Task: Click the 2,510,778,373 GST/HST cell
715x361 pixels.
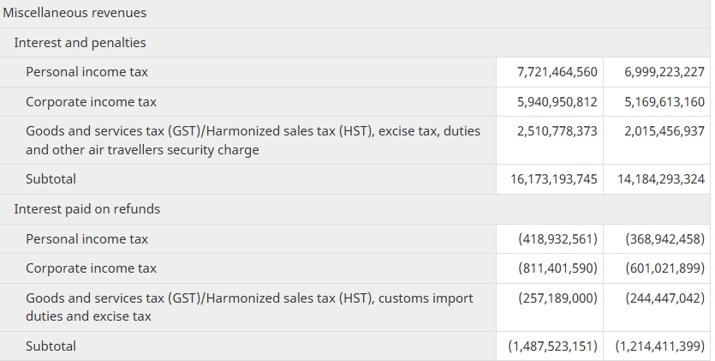Action: [550, 140]
